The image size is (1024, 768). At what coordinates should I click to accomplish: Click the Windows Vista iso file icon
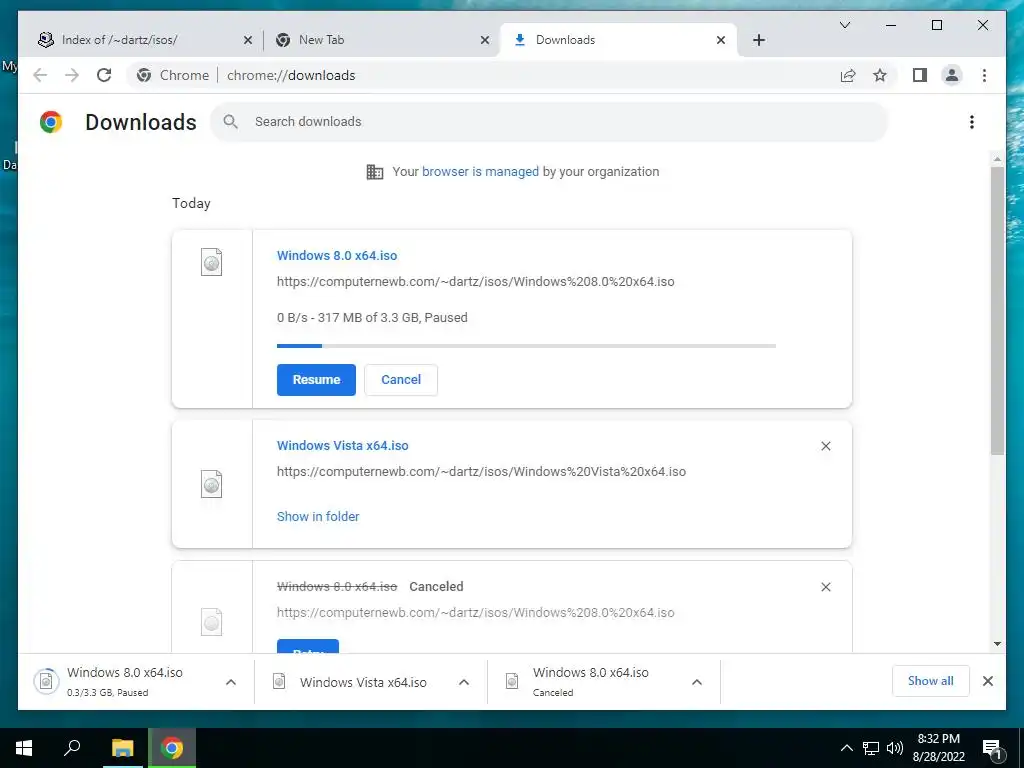click(x=212, y=484)
